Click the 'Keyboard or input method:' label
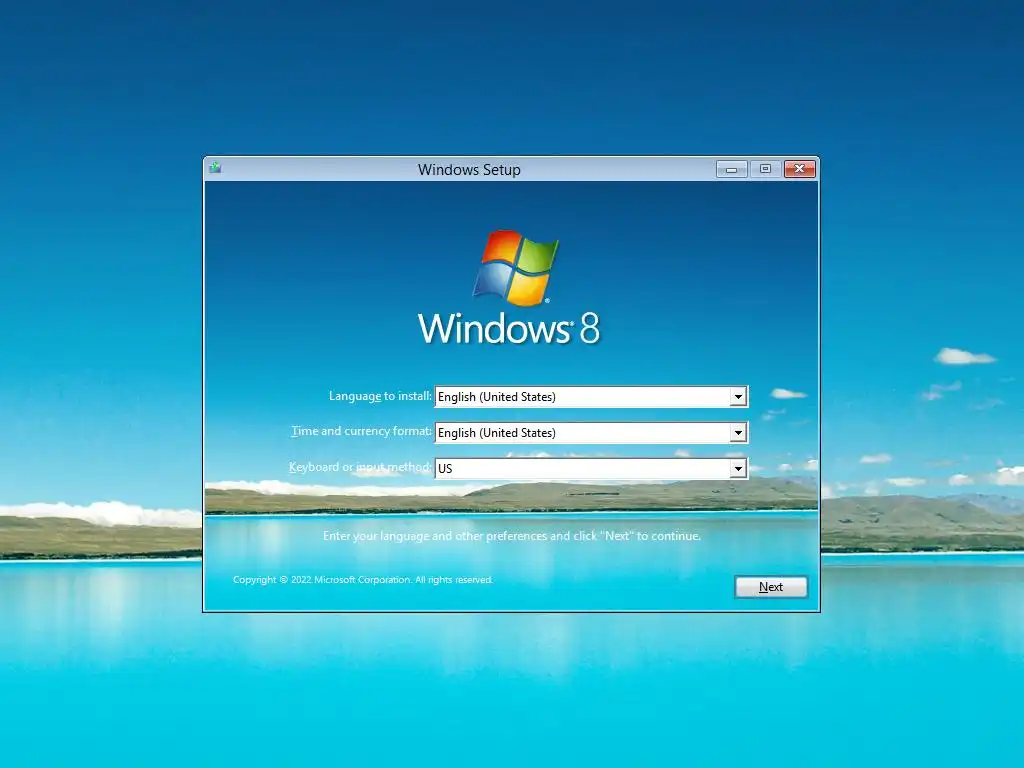 360,467
